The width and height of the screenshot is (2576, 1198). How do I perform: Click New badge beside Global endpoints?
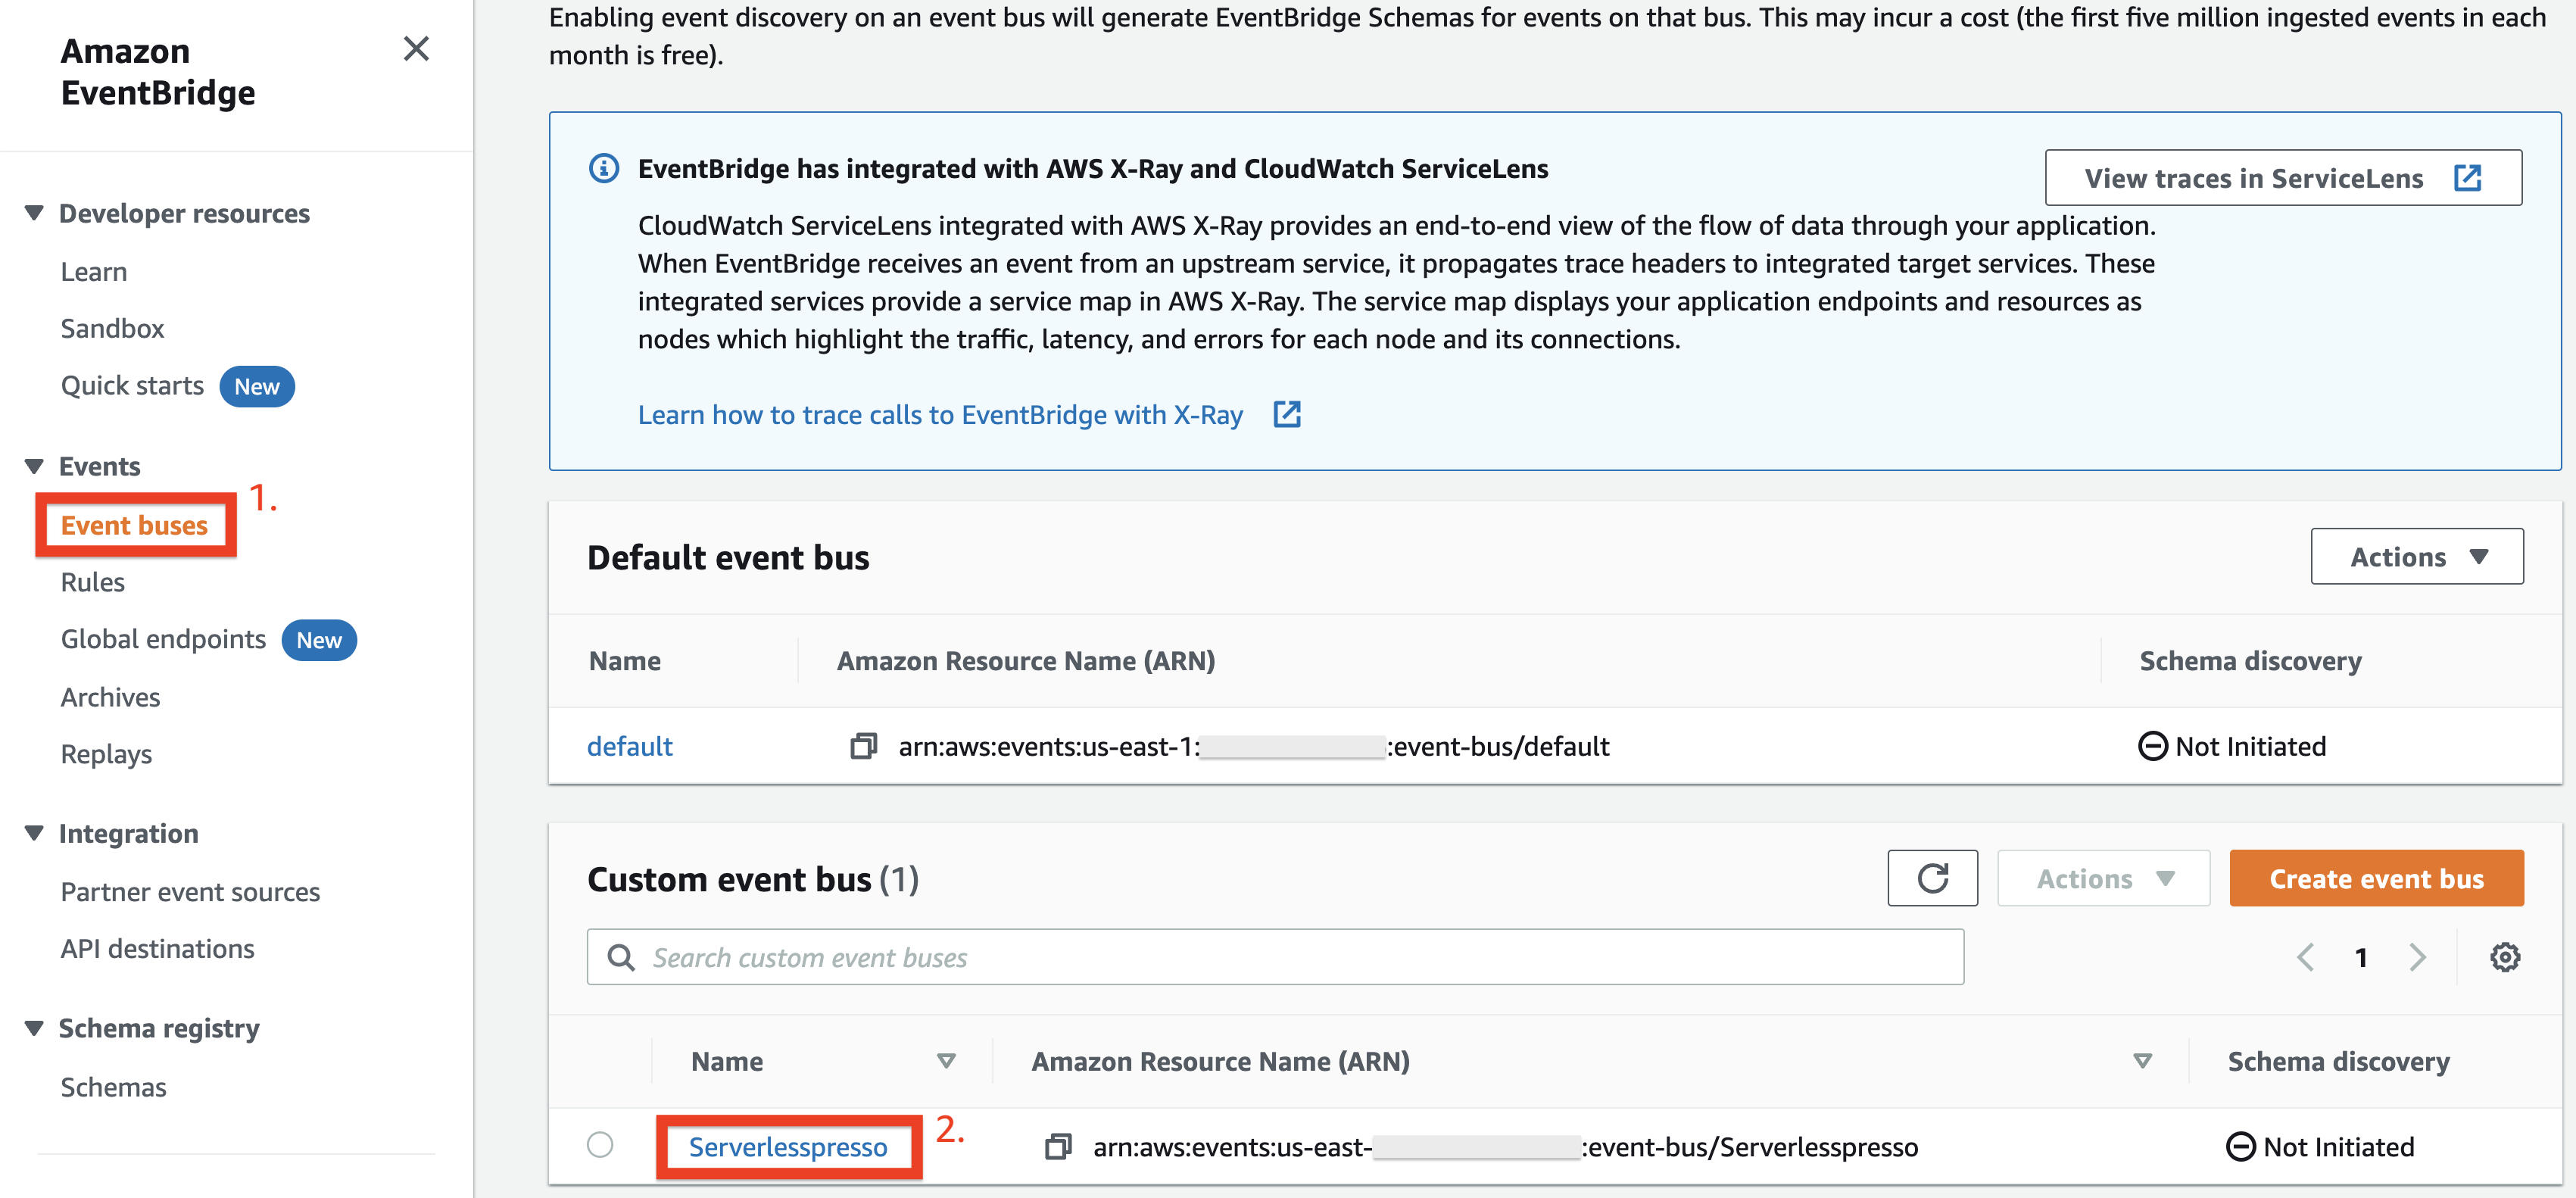(x=319, y=640)
